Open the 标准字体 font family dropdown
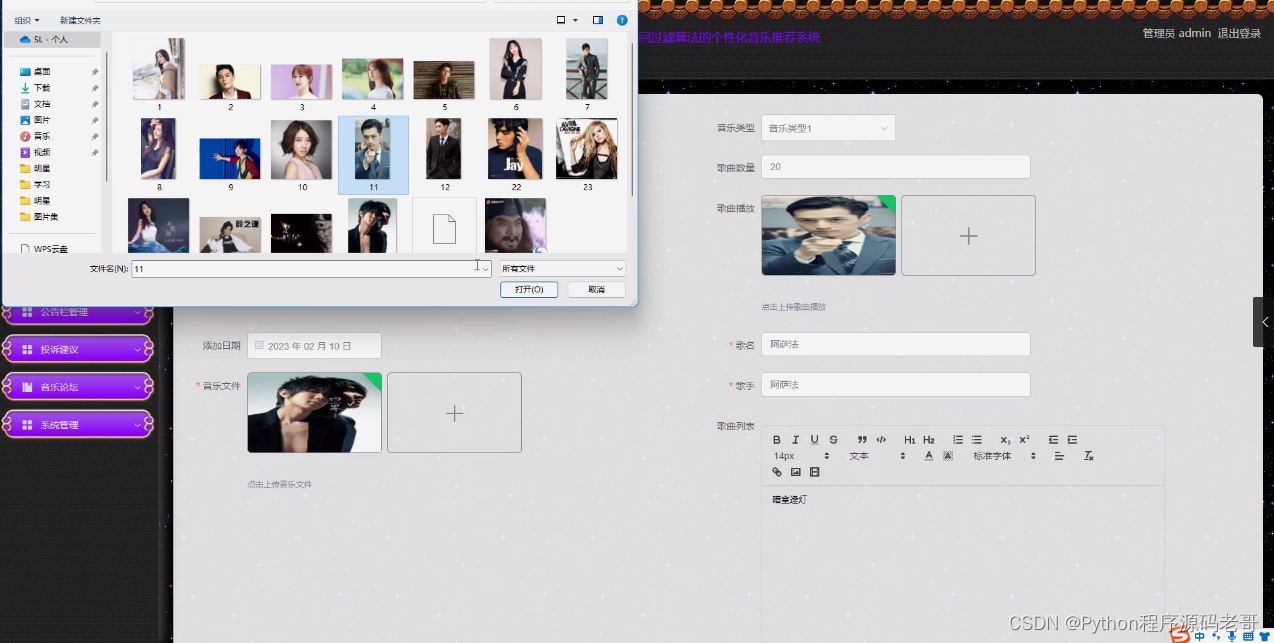 (x=992, y=456)
